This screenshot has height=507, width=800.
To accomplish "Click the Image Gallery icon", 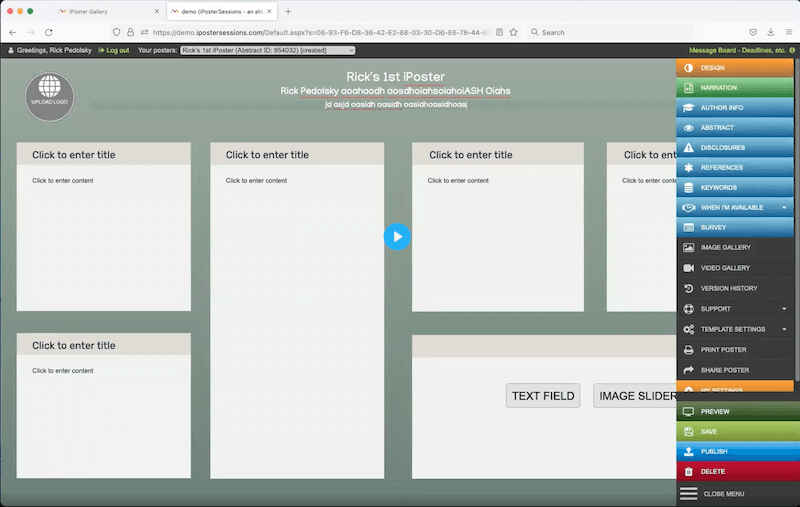I will 688,248.
